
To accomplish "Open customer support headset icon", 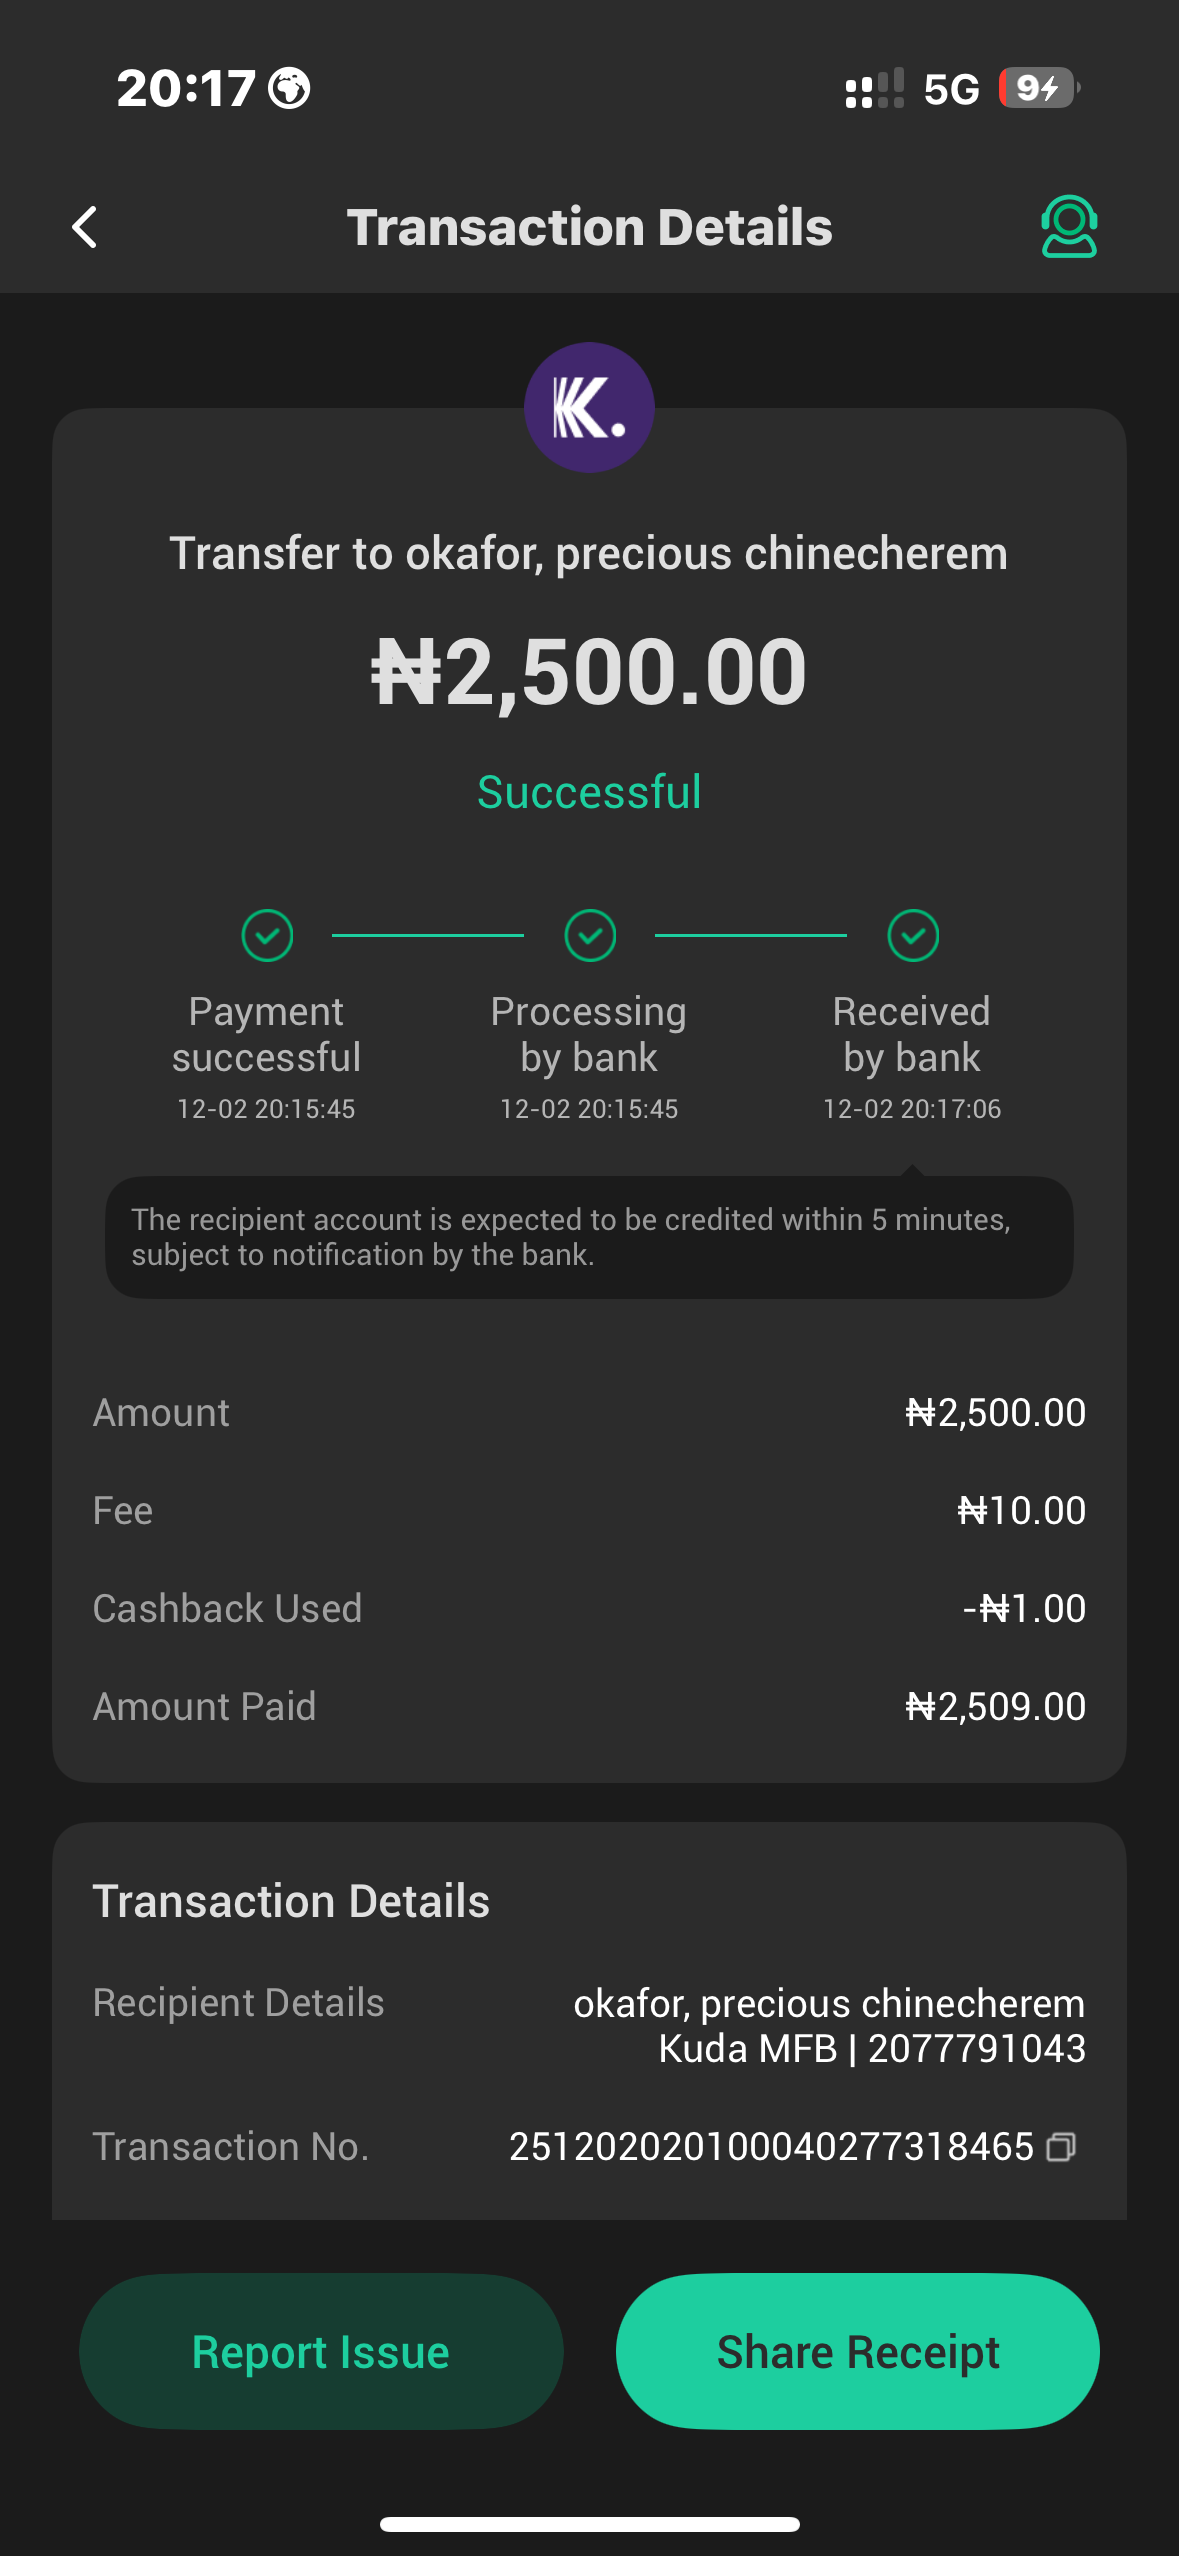I will click(x=1069, y=227).
